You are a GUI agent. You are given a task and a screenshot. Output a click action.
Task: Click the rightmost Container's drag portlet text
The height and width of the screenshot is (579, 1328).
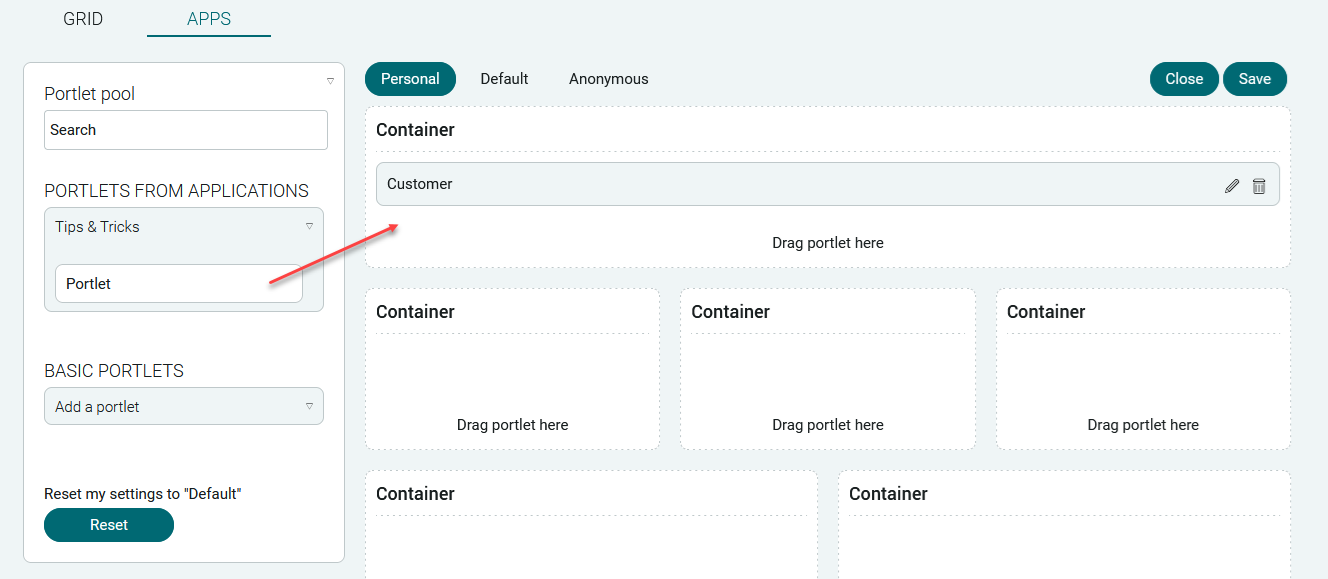click(1143, 425)
